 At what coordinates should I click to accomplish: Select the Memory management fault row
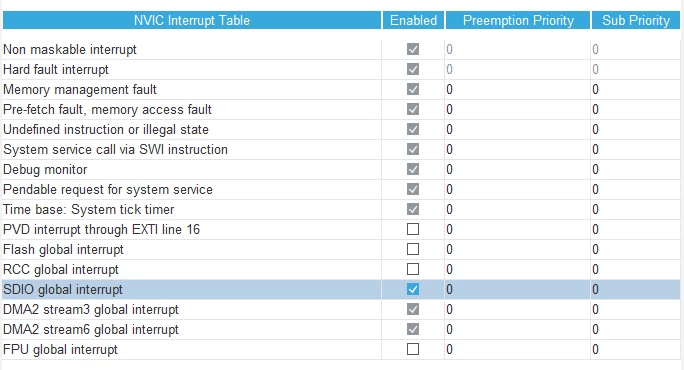[341, 89]
